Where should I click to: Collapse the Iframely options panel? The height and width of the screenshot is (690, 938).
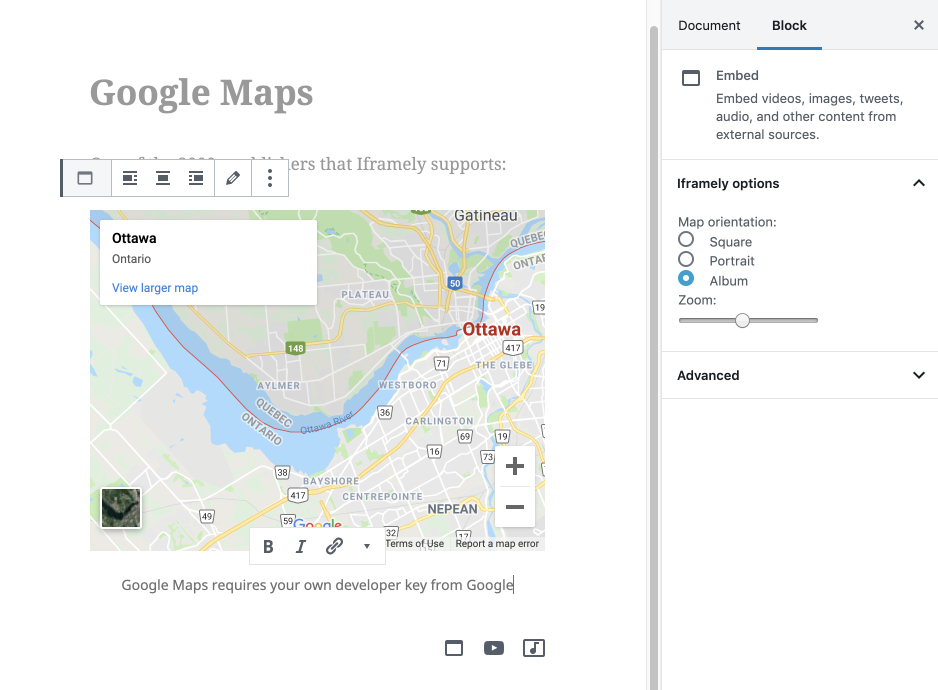click(x=918, y=183)
